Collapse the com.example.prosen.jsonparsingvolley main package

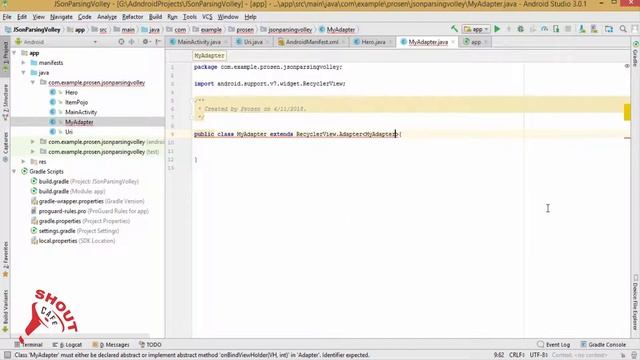point(33,82)
